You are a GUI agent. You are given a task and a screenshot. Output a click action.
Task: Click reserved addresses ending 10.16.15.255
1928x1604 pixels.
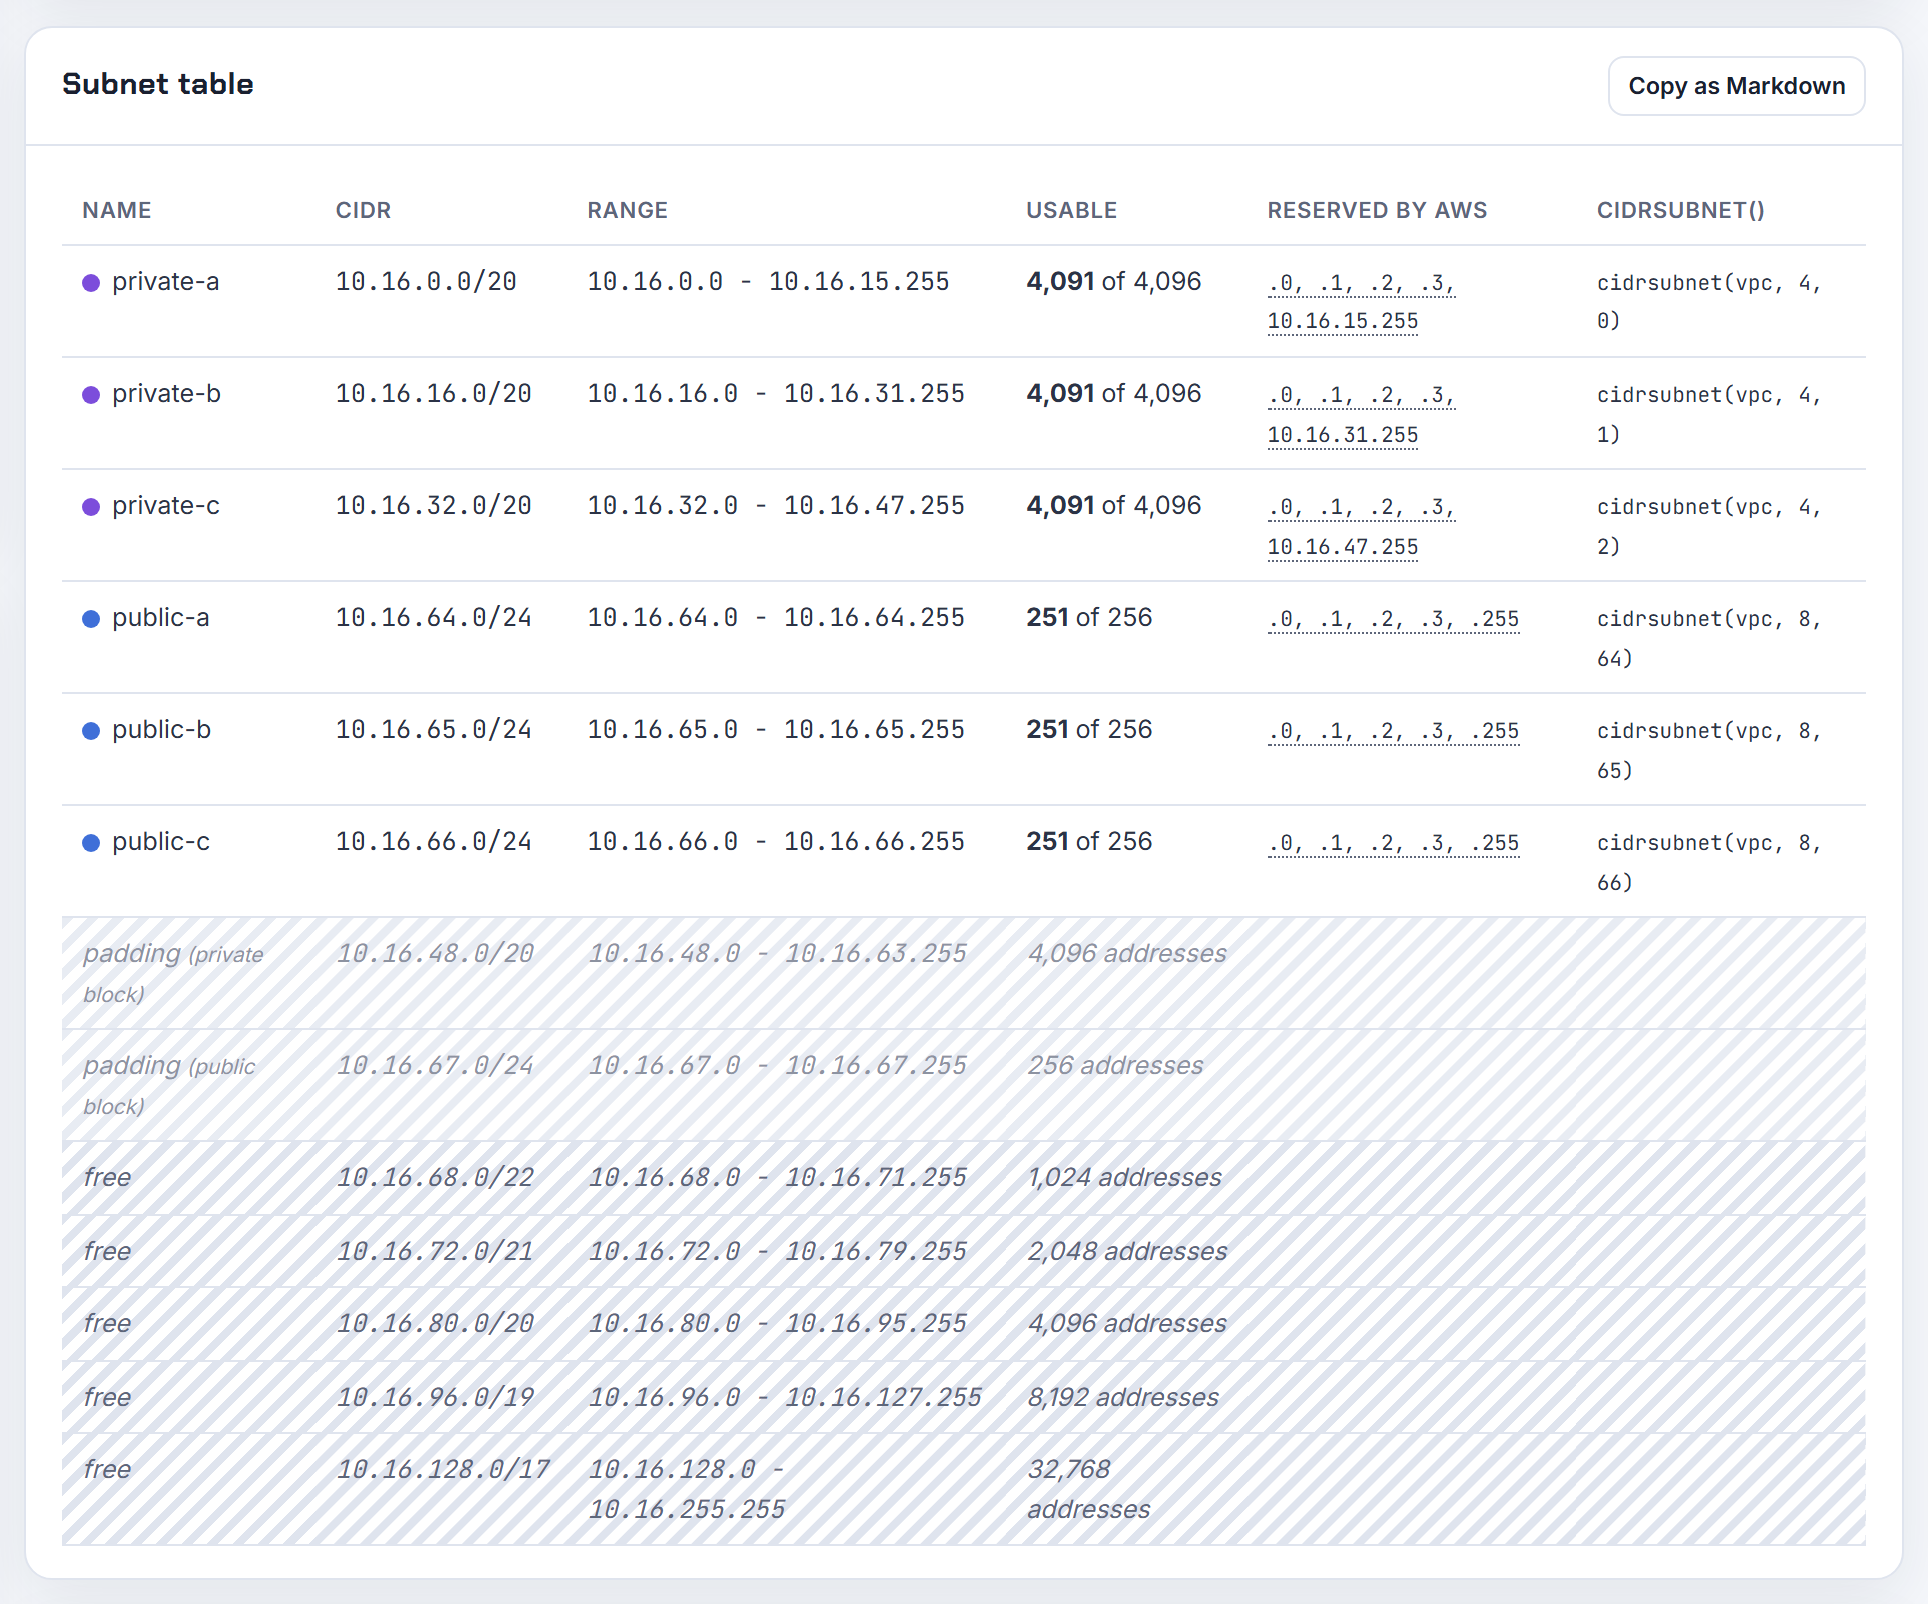(x=1361, y=302)
